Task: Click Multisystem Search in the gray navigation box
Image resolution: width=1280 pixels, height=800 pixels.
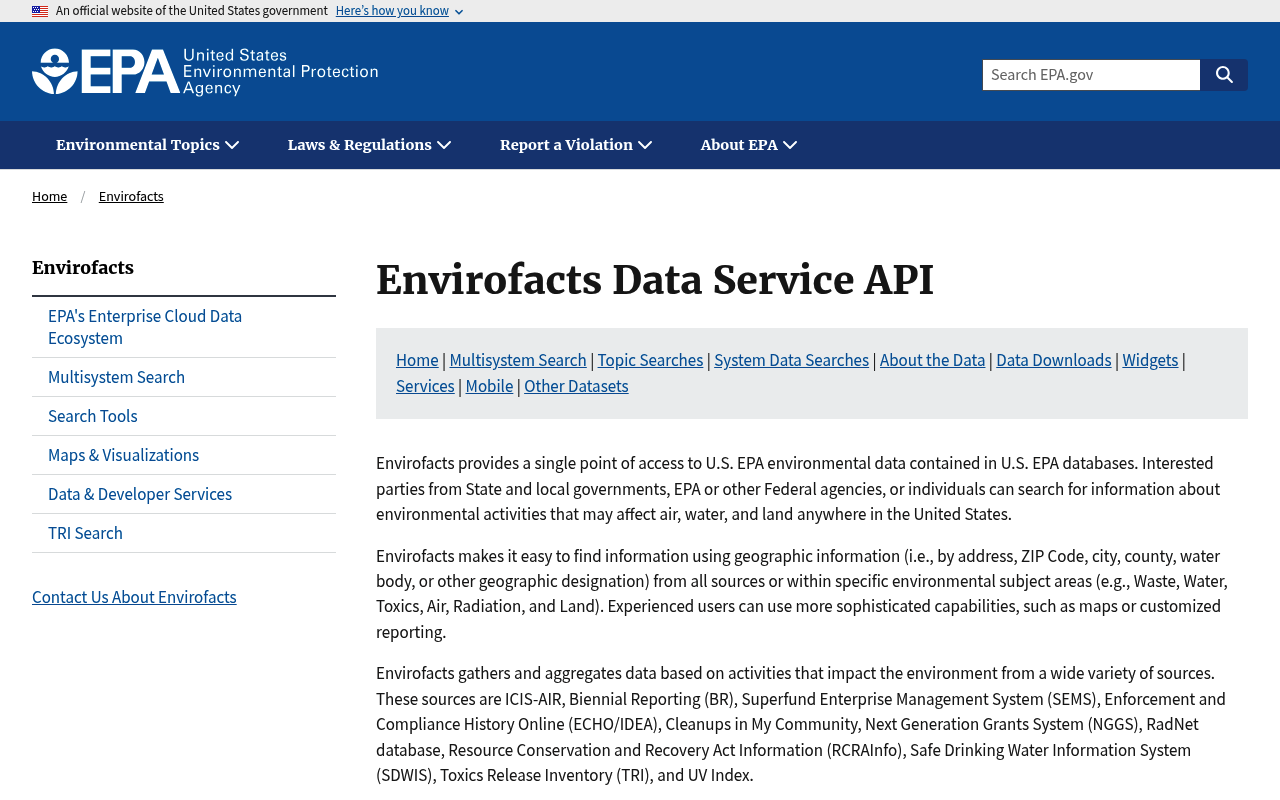Action: [518, 360]
